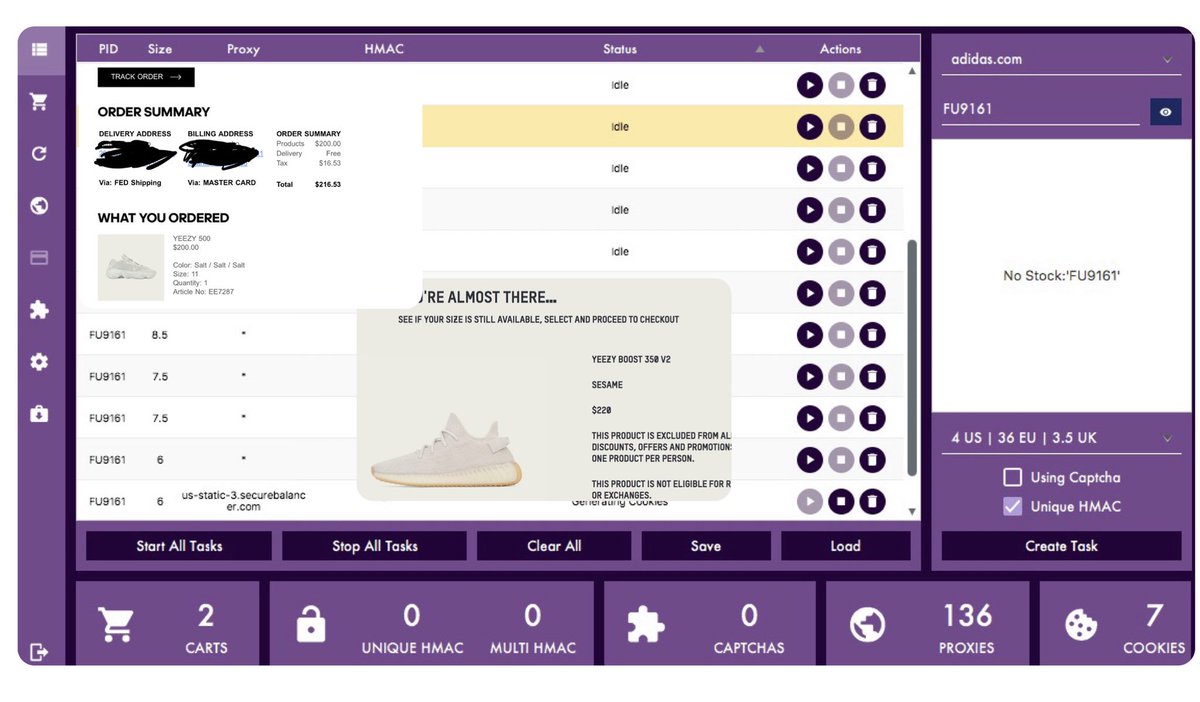Start the FU9161 size 8.5 task
This screenshot has height=702, width=1200.
(809, 335)
